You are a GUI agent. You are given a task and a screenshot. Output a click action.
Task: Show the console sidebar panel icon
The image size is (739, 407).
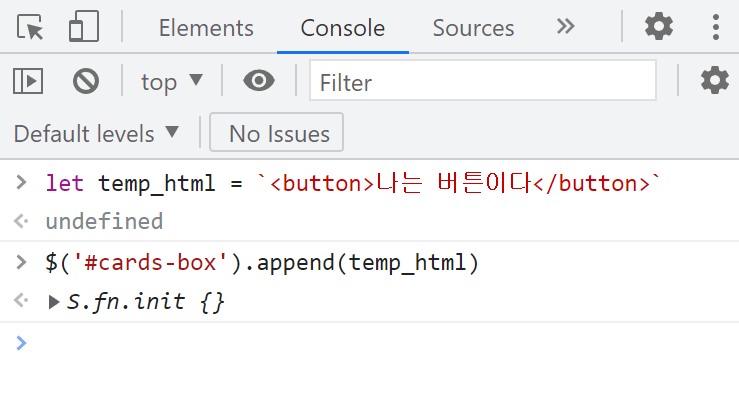click(x=28, y=81)
